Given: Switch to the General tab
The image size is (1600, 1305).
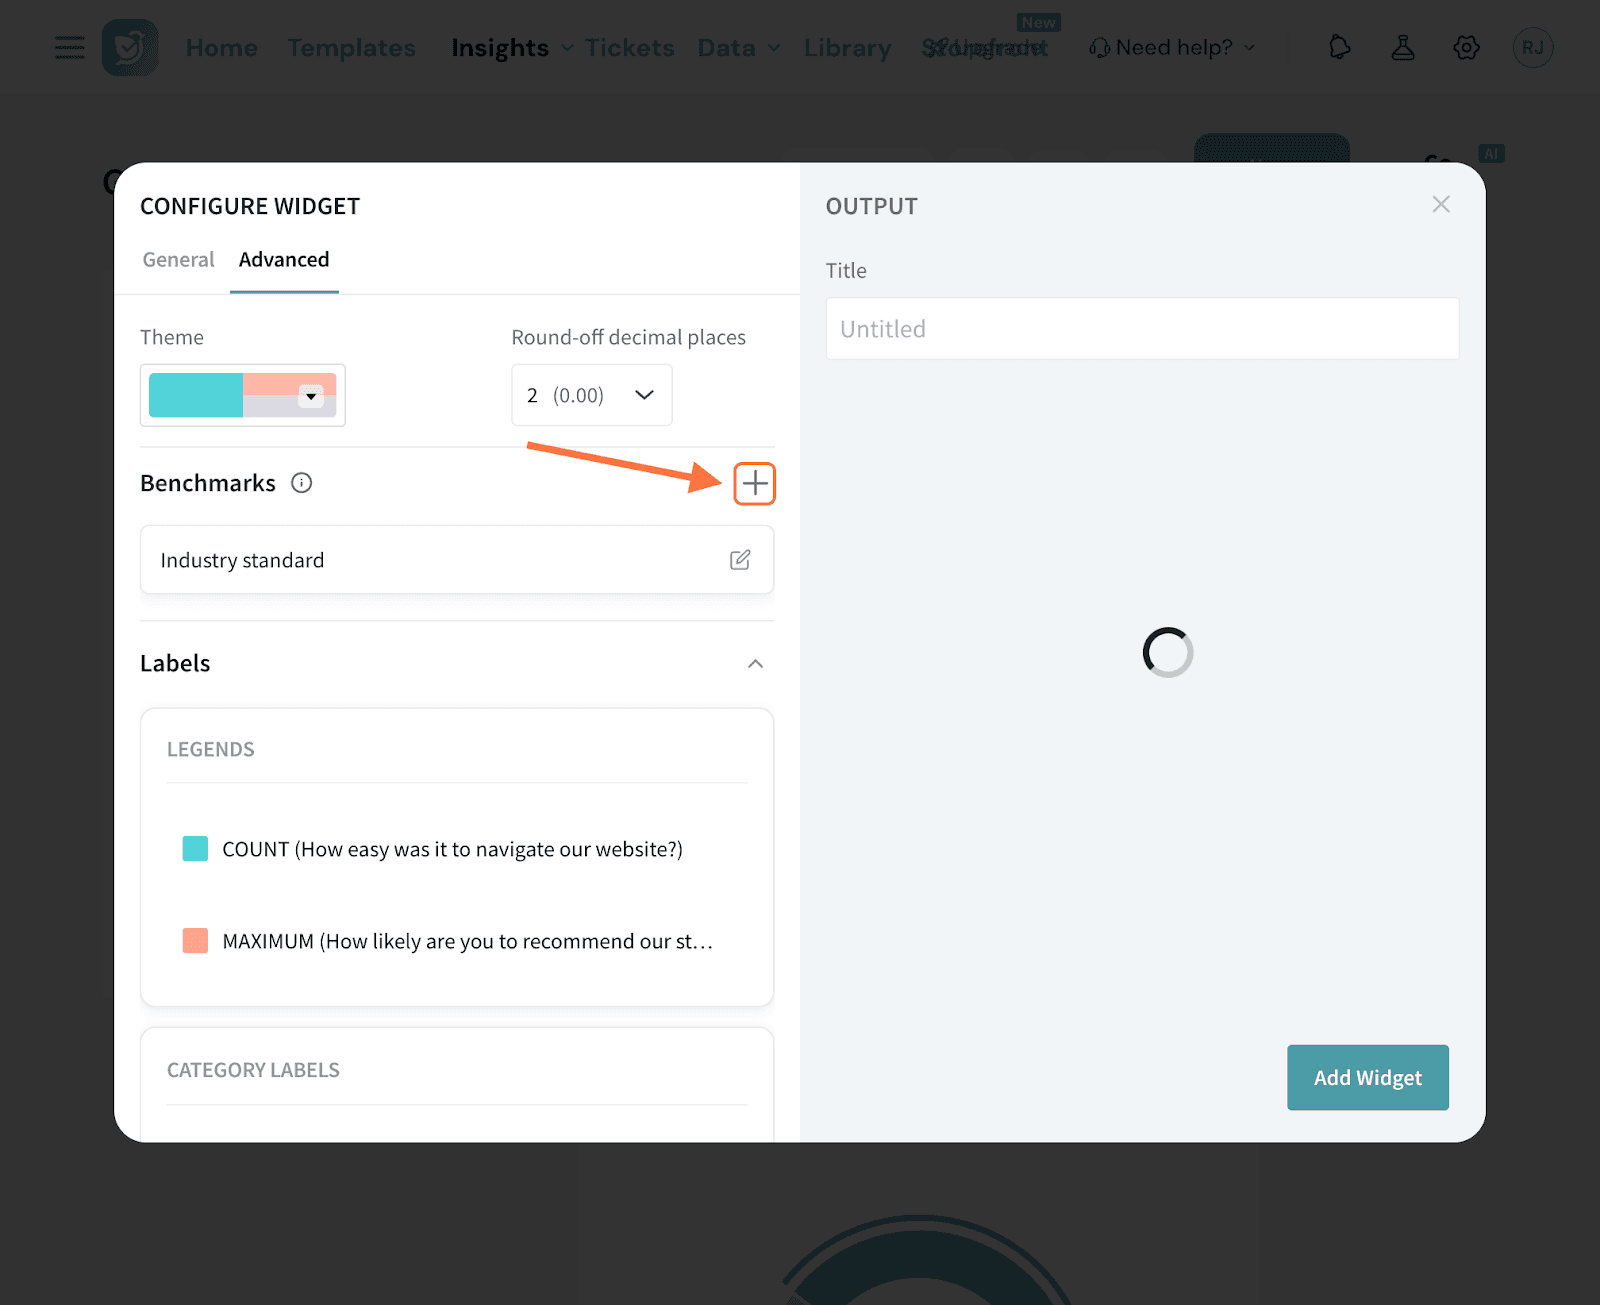Looking at the screenshot, I should click(x=178, y=260).
